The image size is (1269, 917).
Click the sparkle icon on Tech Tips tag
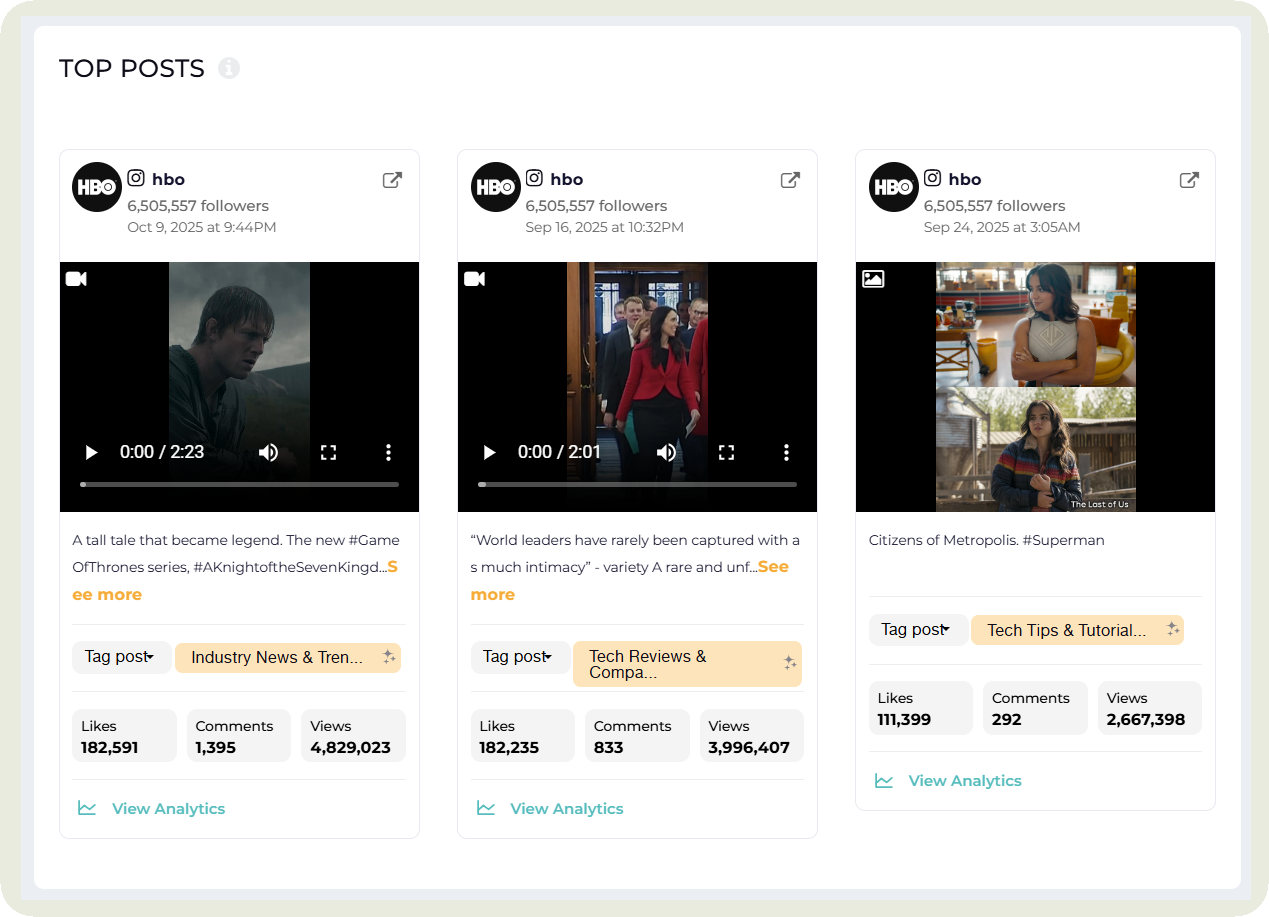[1172, 629]
